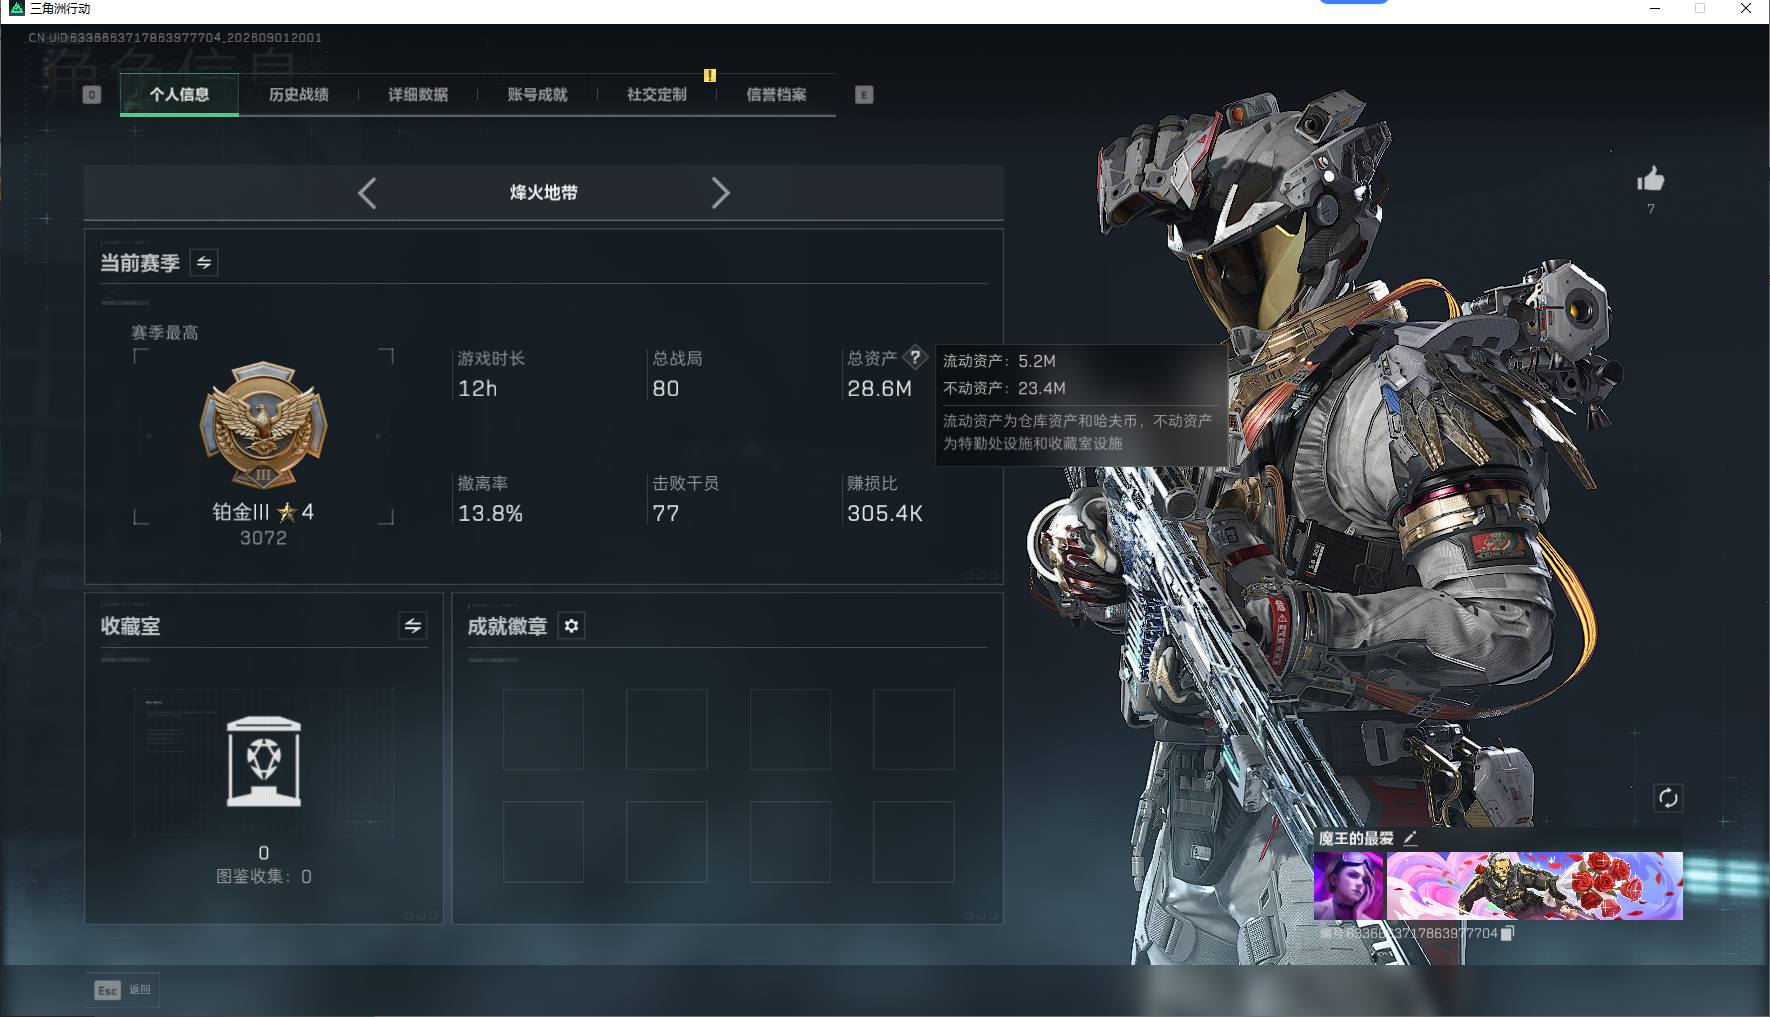
Task: Click the 击败干员 77 value
Action: pyautogui.click(x=666, y=514)
